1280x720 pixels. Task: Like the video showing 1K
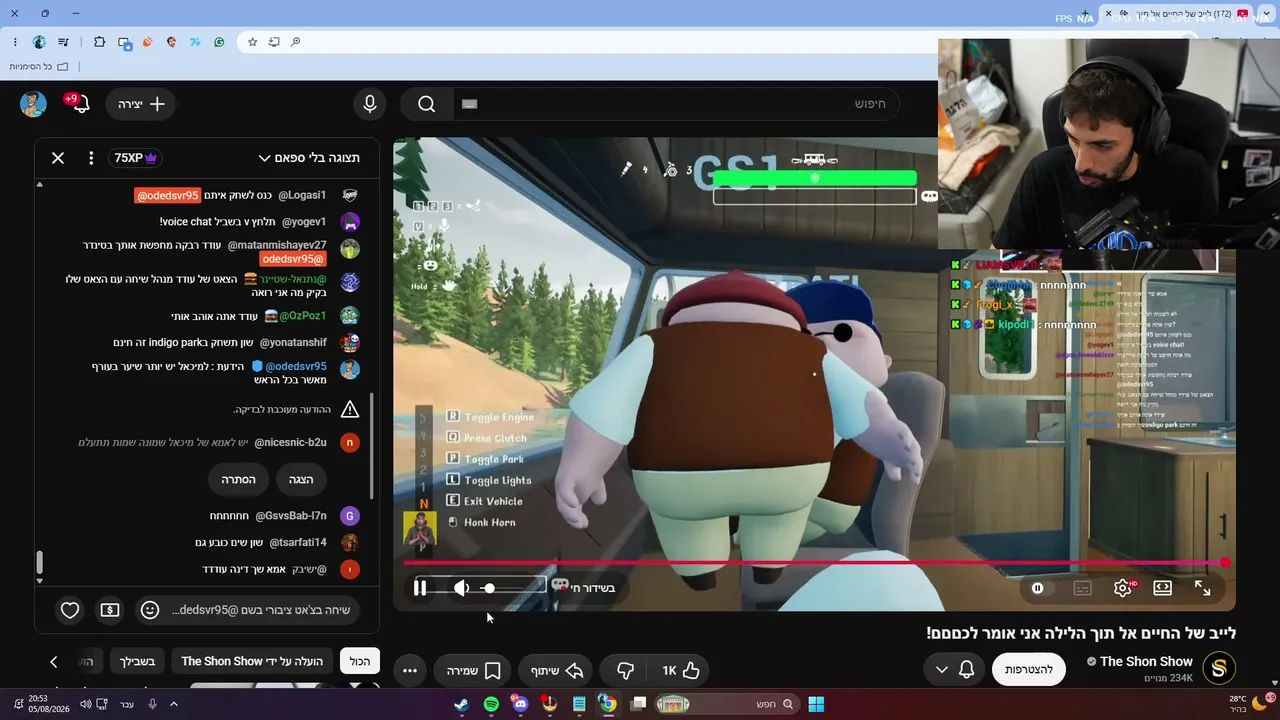(x=680, y=670)
